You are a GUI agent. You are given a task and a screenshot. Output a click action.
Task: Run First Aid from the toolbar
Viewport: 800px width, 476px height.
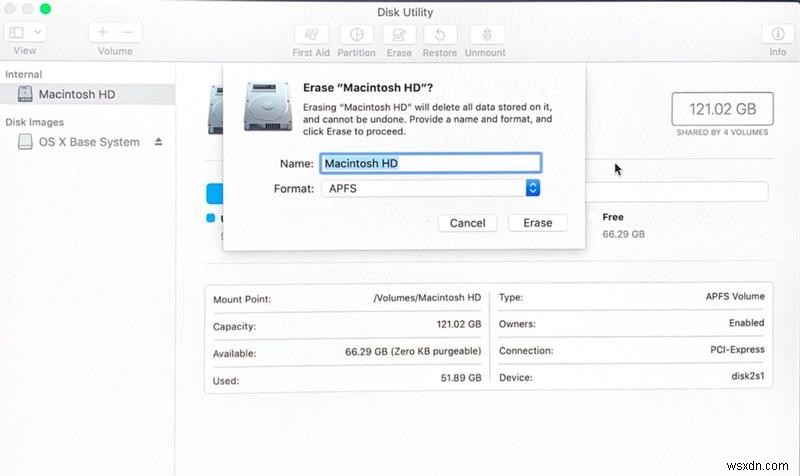pyautogui.click(x=311, y=34)
